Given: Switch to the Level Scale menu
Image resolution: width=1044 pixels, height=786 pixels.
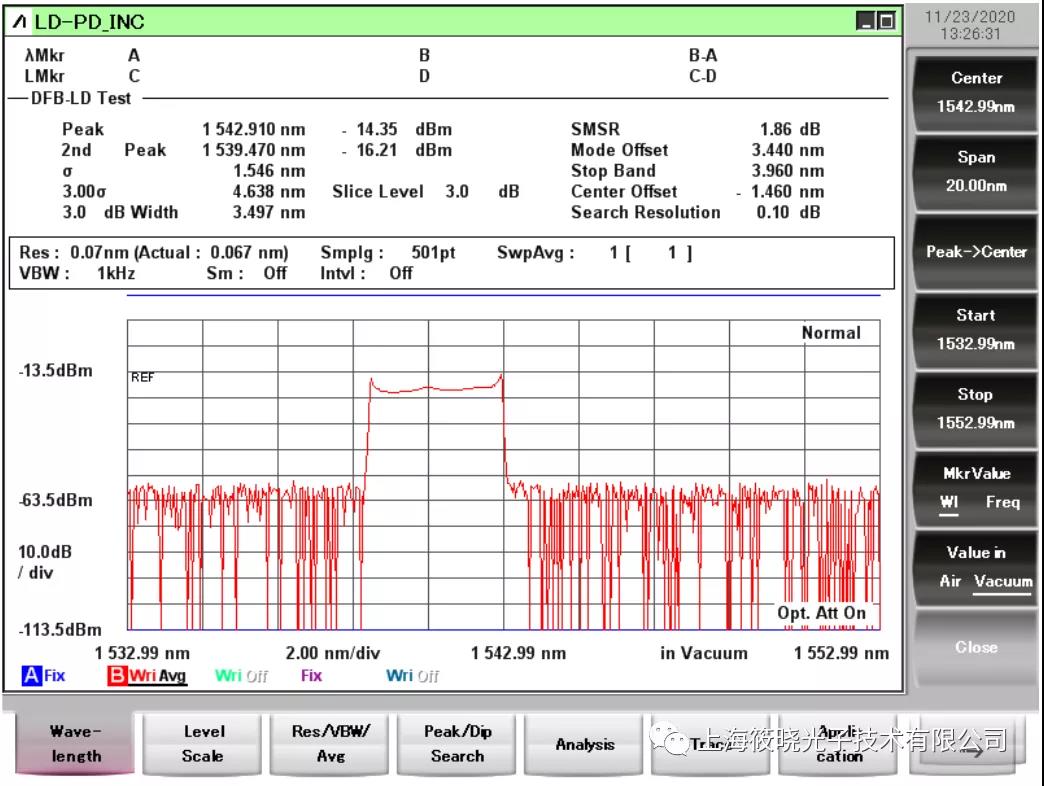Looking at the screenshot, I should (x=203, y=744).
